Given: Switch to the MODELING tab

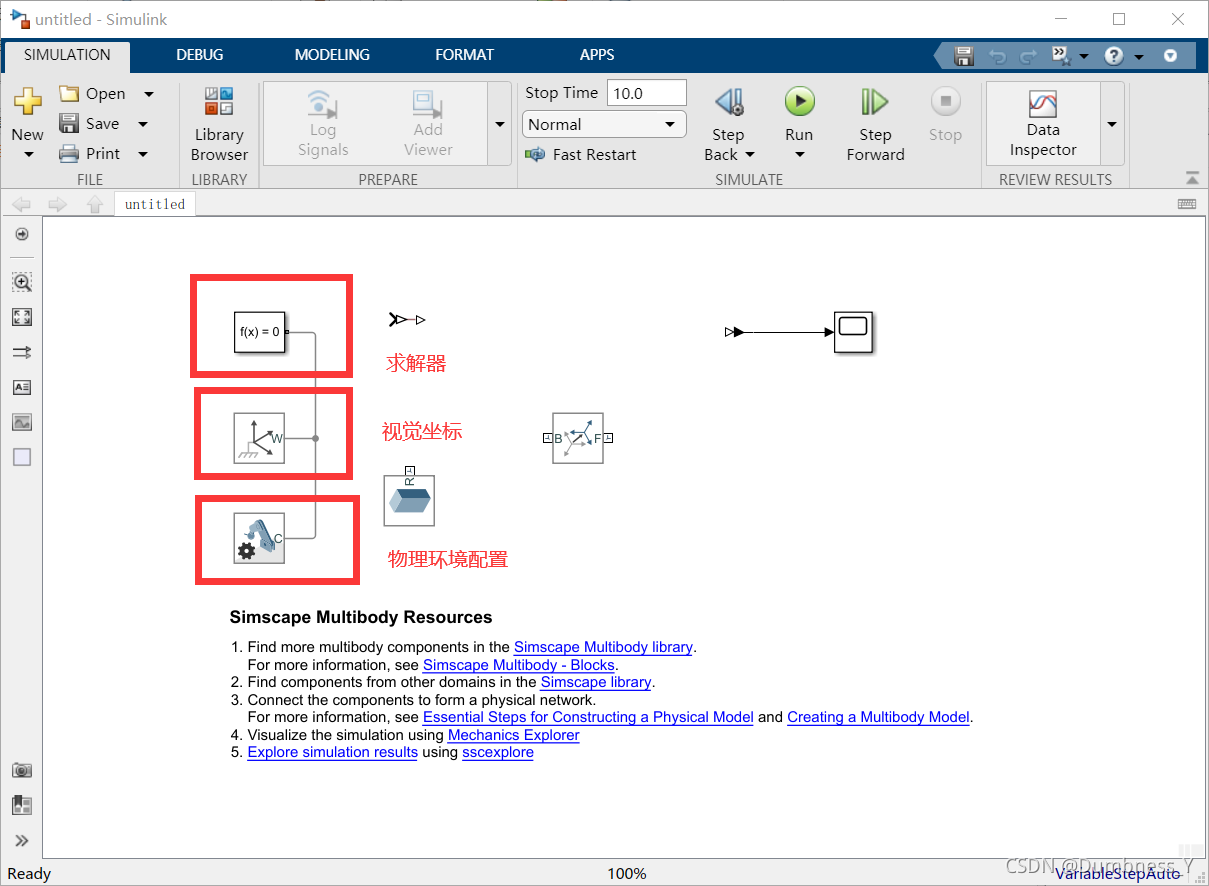Looking at the screenshot, I should click(x=332, y=55).
